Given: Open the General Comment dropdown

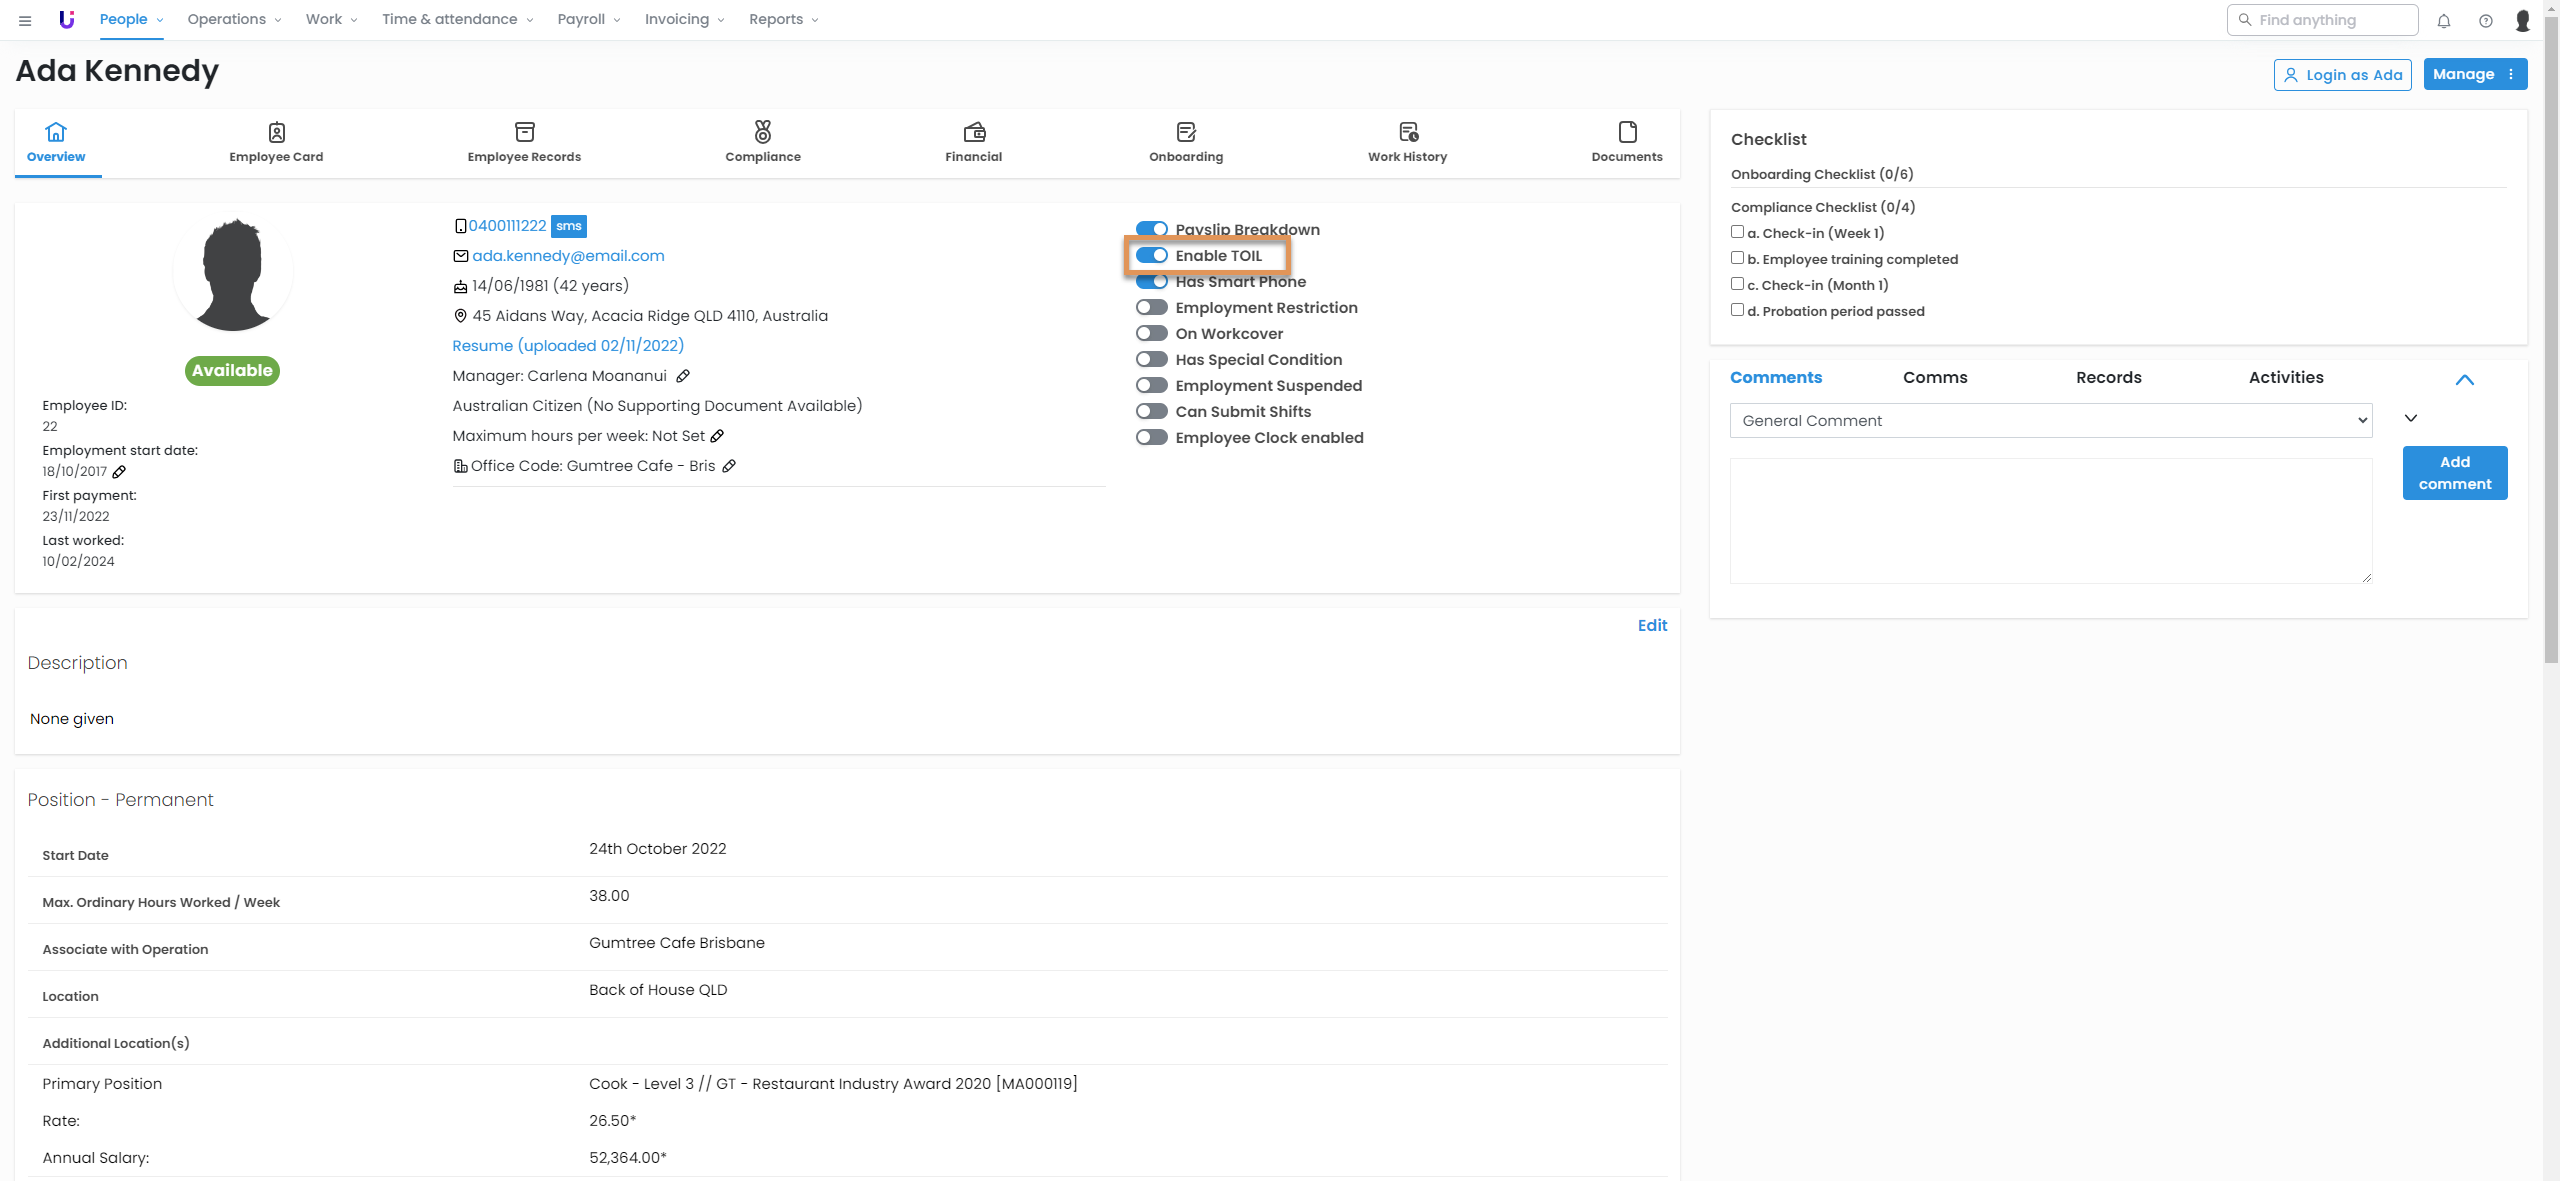Looking at the screenshot, I should (2050, 421).
